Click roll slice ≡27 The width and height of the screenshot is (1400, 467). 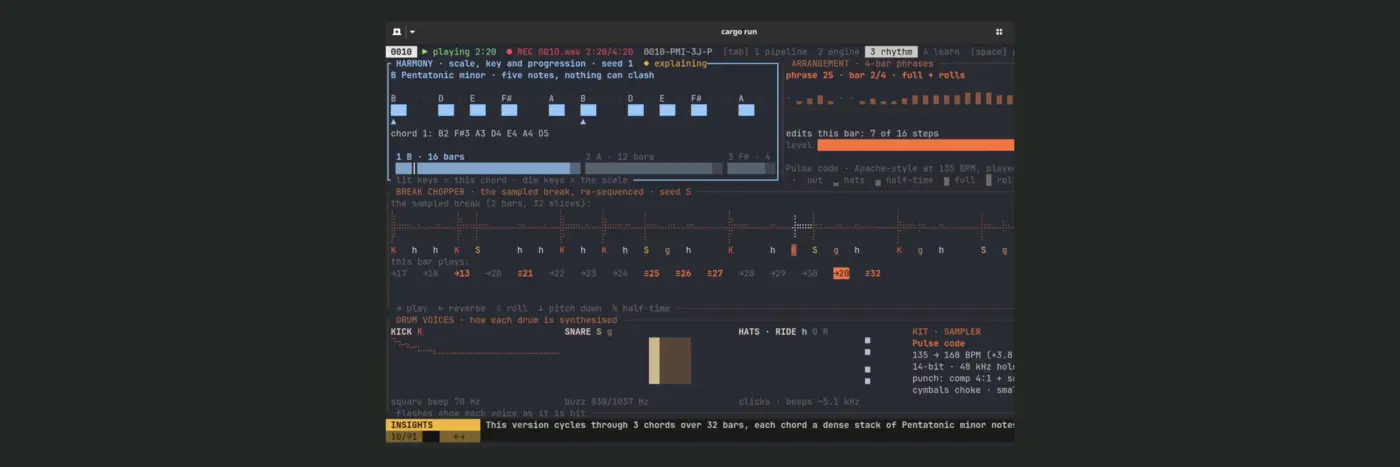coord(715,273)
